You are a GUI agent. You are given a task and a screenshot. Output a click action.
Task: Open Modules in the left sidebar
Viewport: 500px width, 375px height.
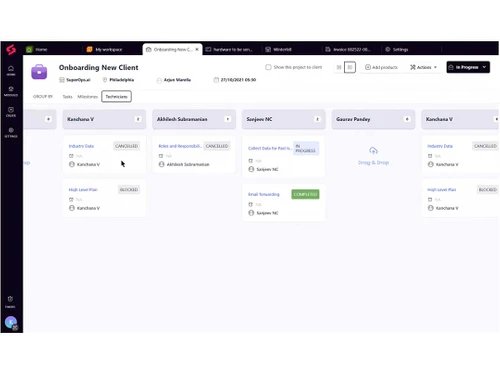pos(11,91)
